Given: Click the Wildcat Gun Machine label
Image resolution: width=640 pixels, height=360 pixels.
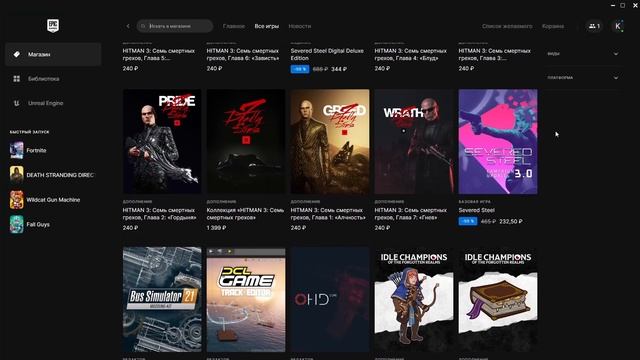Looking at the screenshot, I should coord(53,200).
